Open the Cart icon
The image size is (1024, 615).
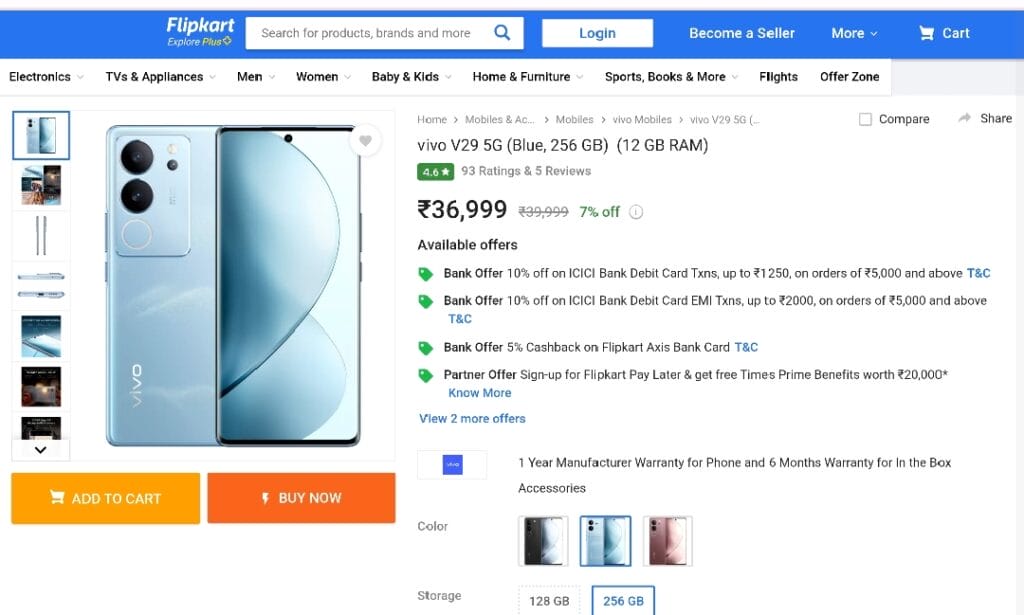(926, 33)
